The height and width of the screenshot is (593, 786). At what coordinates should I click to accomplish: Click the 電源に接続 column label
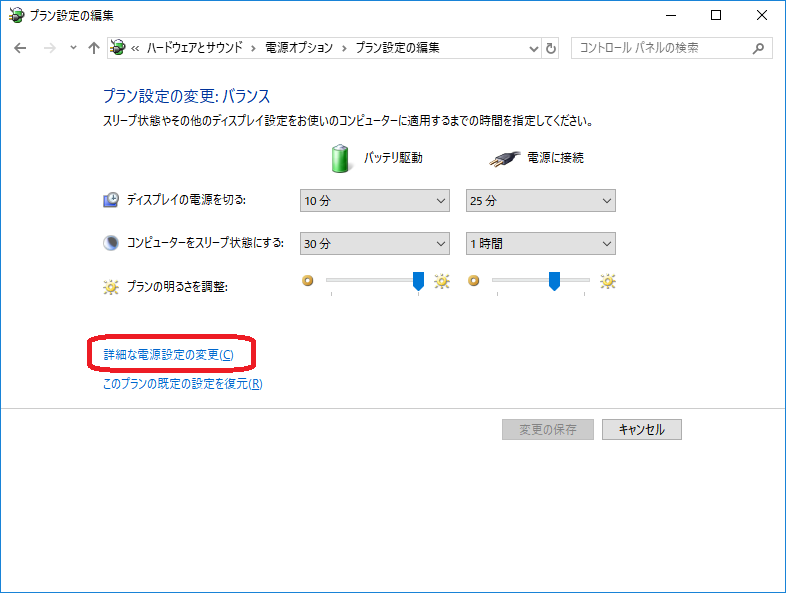(x=555, y=158)
